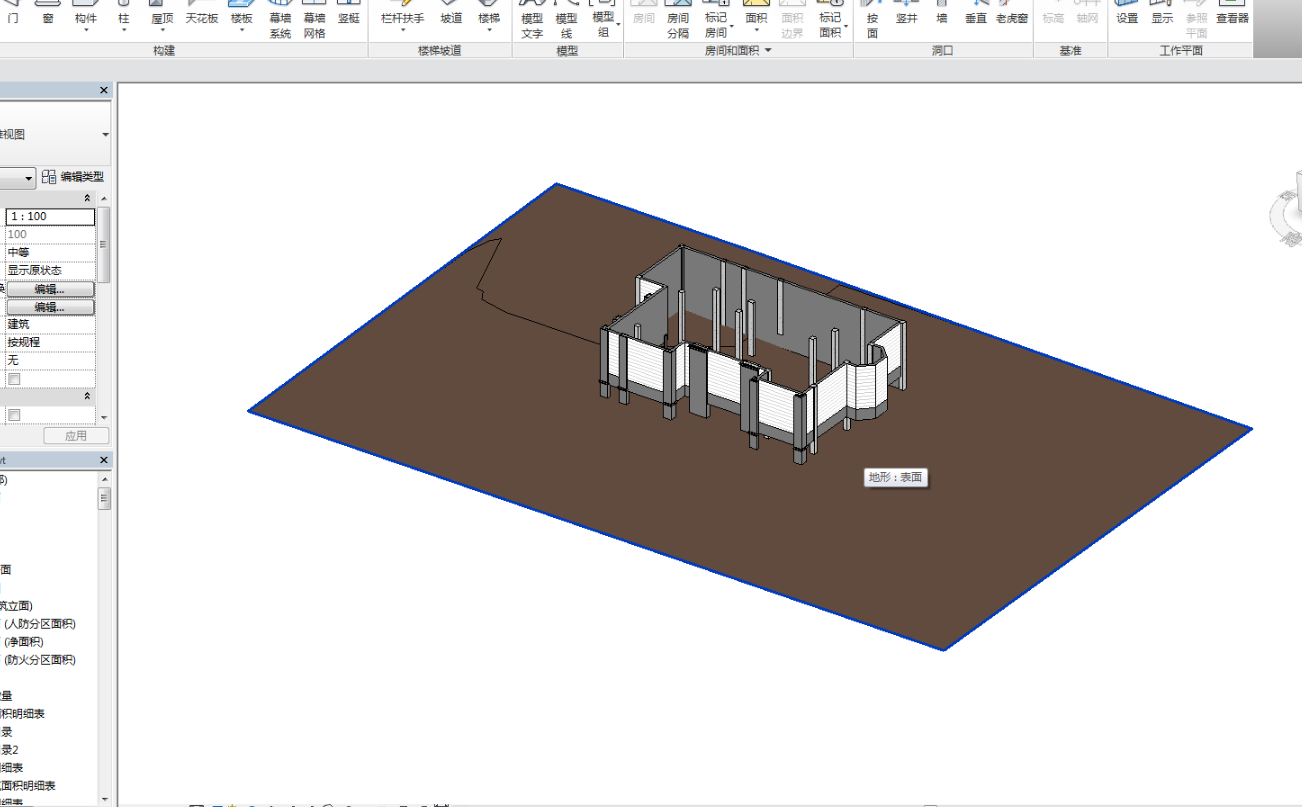The width and height of the screenshot is (1302, 807).
Task: Select the 房间分隔 room separator tool
Action: [x=678, y=20]
